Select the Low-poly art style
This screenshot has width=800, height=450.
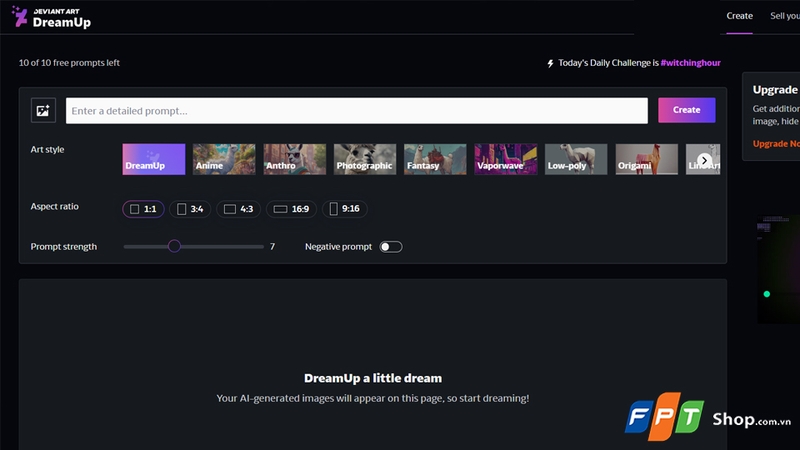(576, 159)
